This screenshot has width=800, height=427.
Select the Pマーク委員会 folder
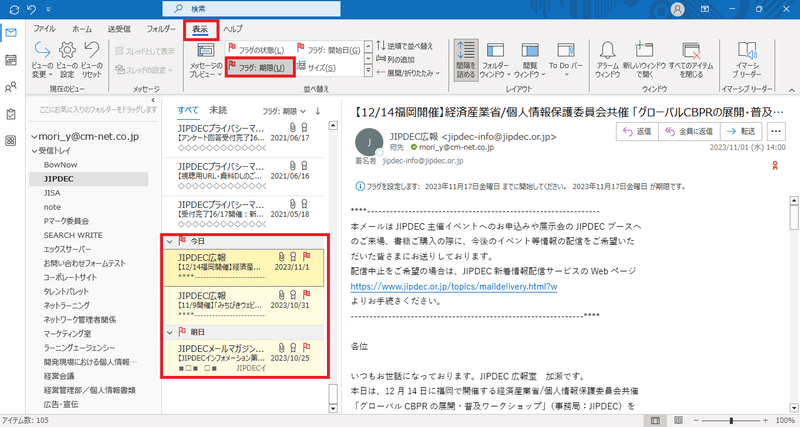[66, 221]
